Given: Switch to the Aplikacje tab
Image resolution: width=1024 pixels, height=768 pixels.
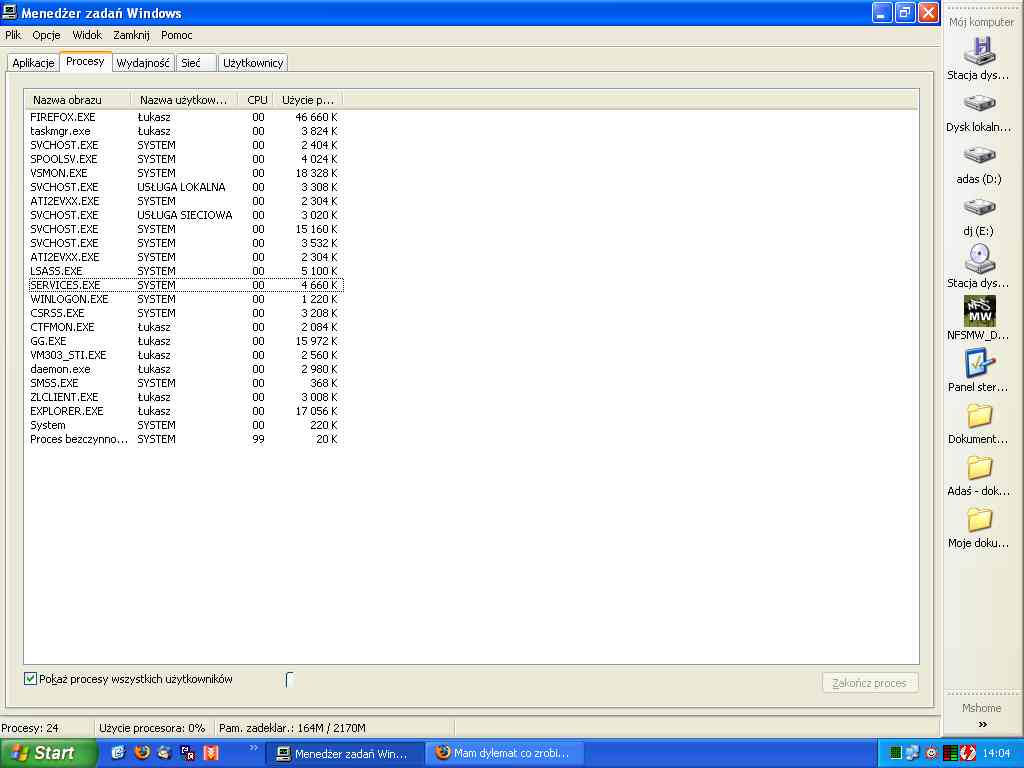Looking at the screenshot, I should [x=33, y=63].
